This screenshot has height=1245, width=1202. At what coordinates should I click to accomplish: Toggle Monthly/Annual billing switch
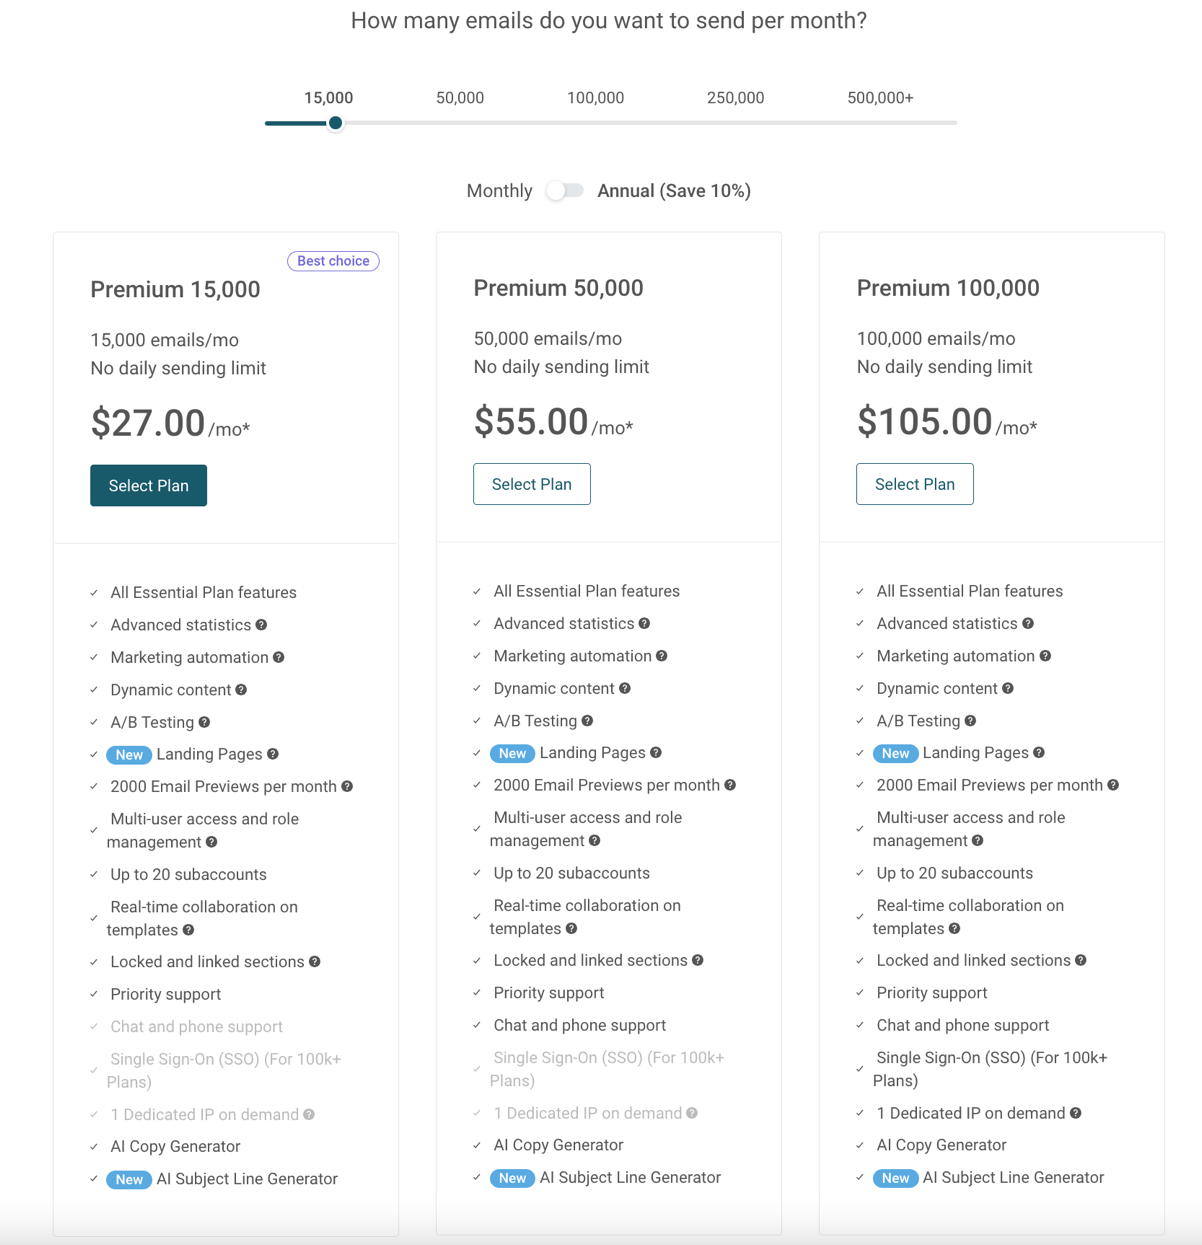565,191
